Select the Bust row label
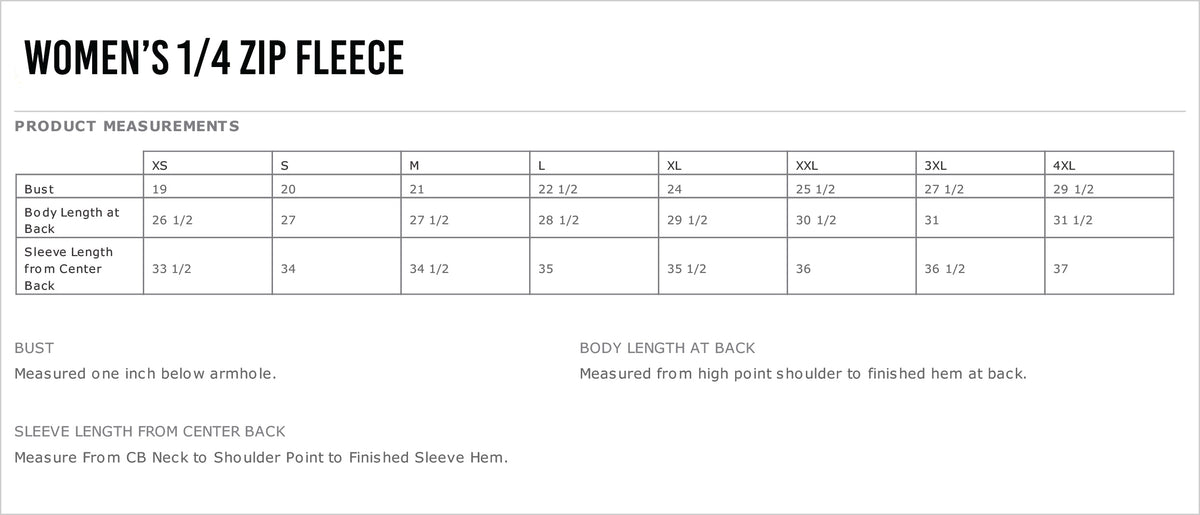Viewport: 1200px width, 515px height. 40,189
